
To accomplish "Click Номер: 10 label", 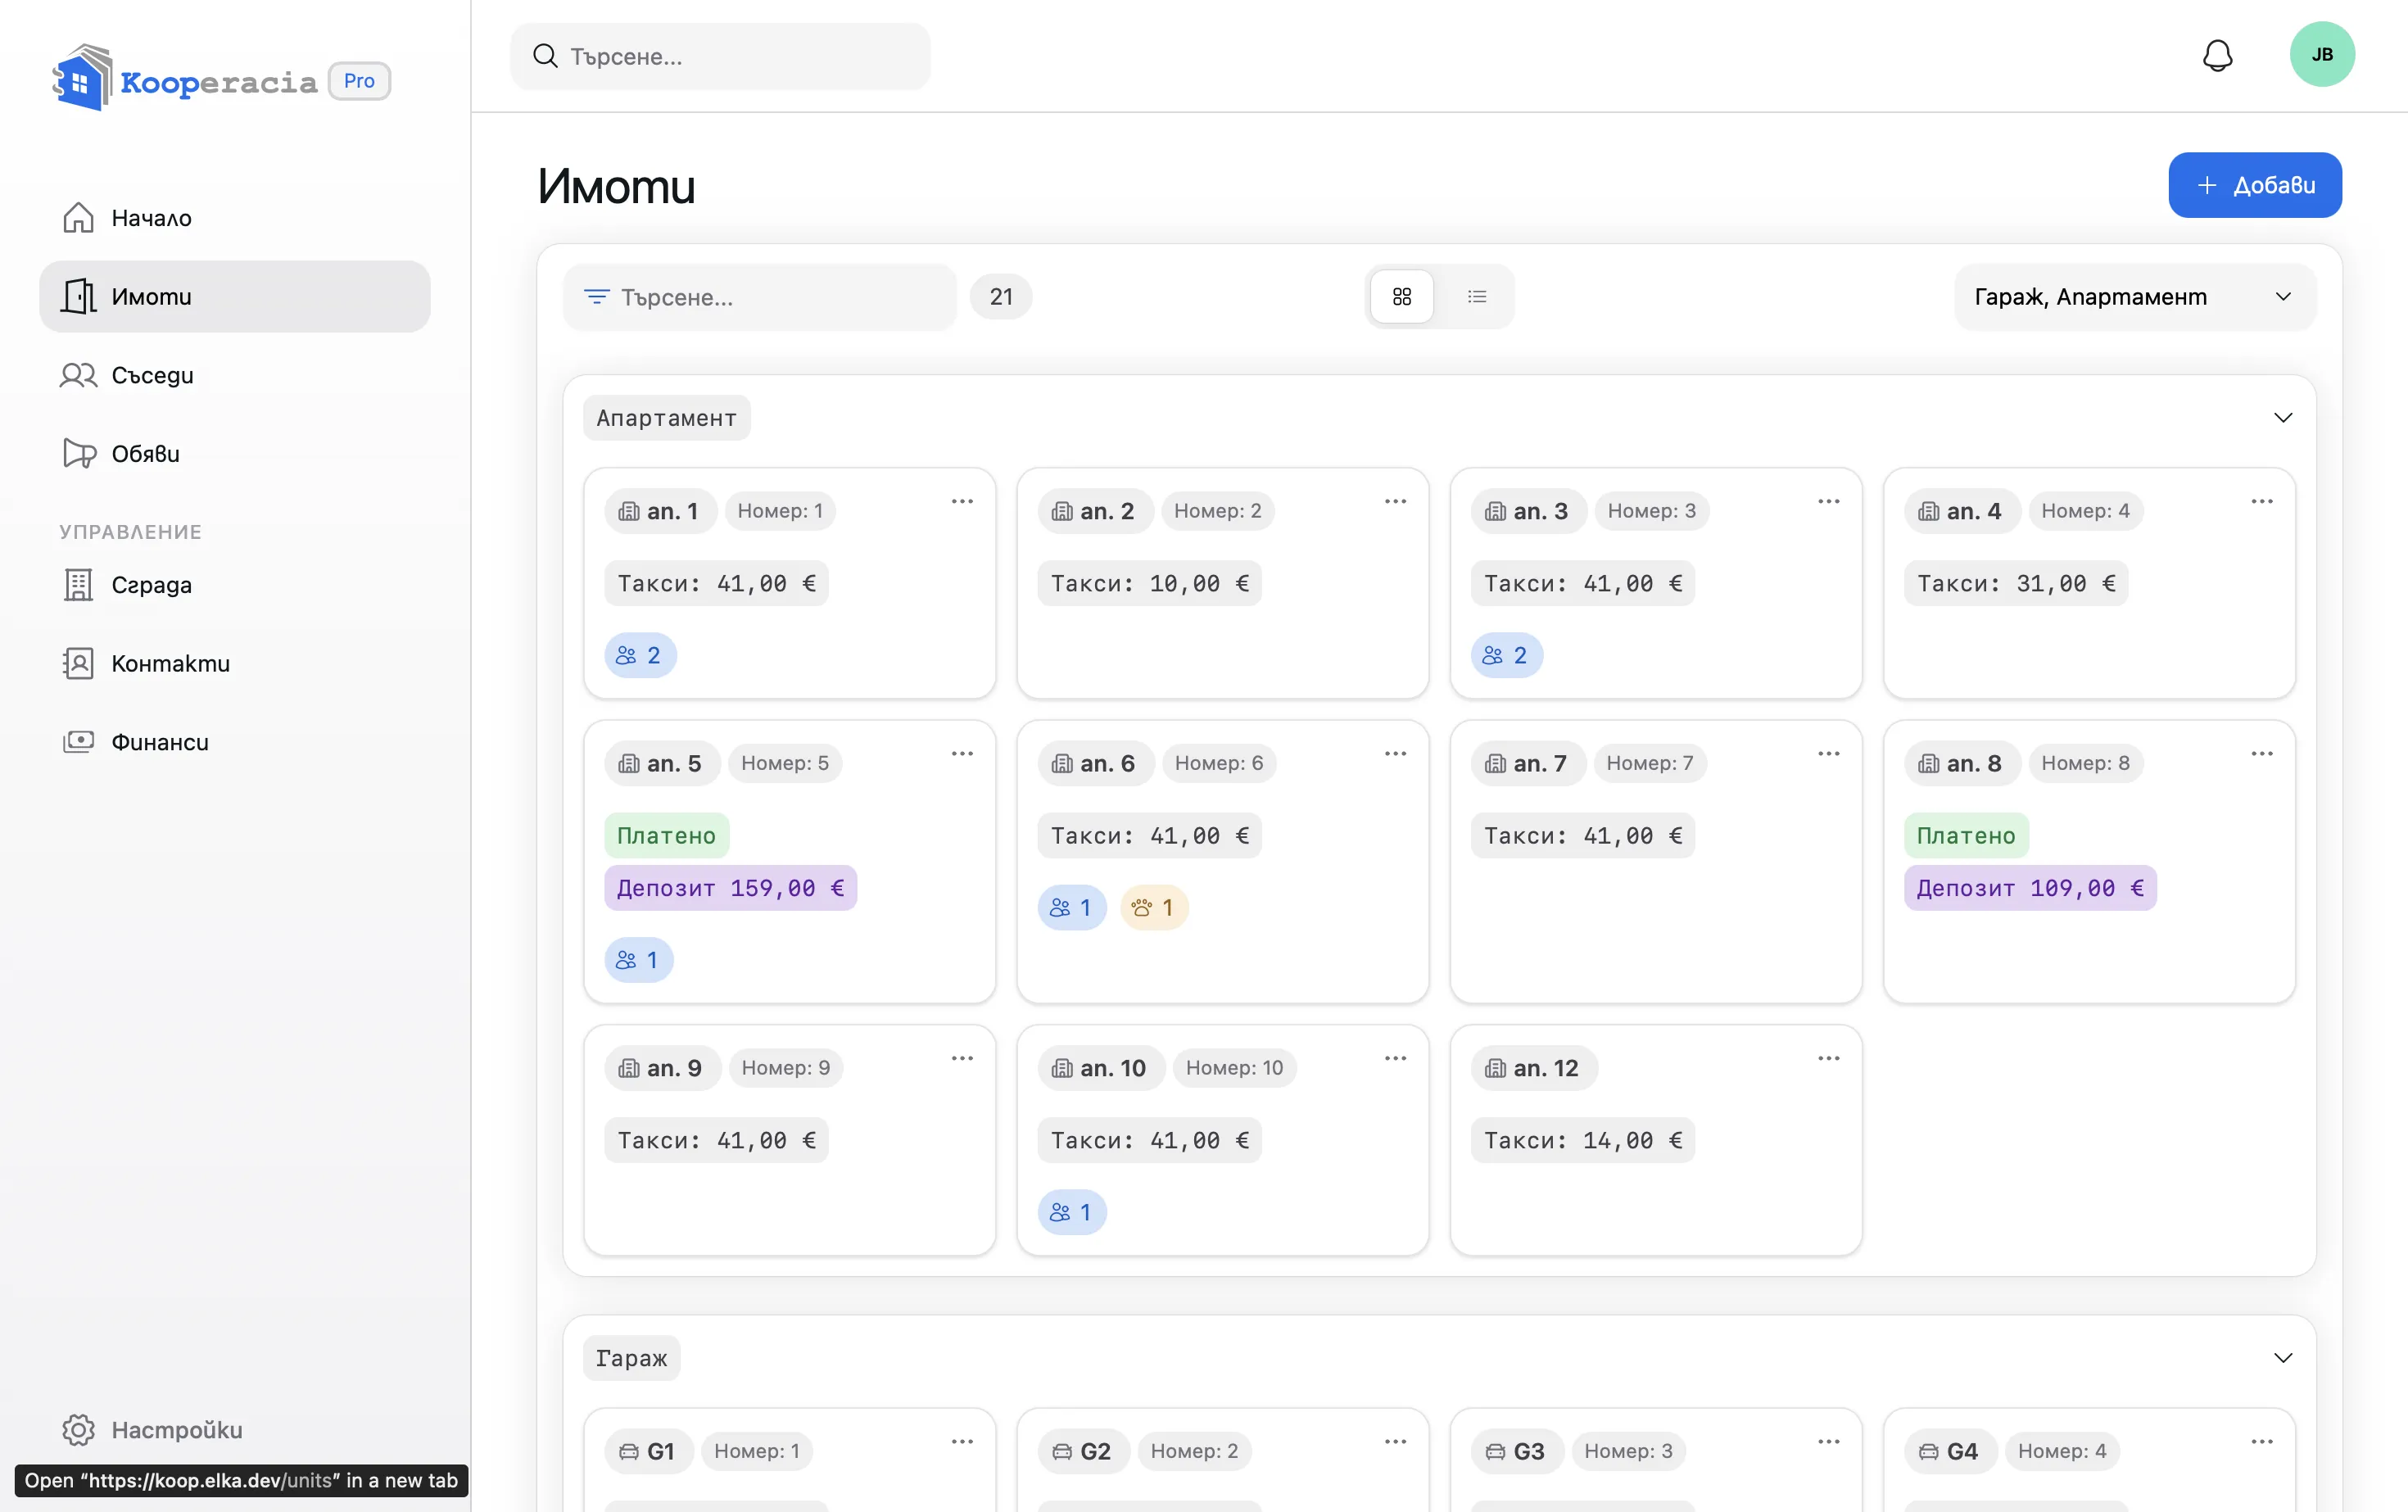I will [1234, 1068].
